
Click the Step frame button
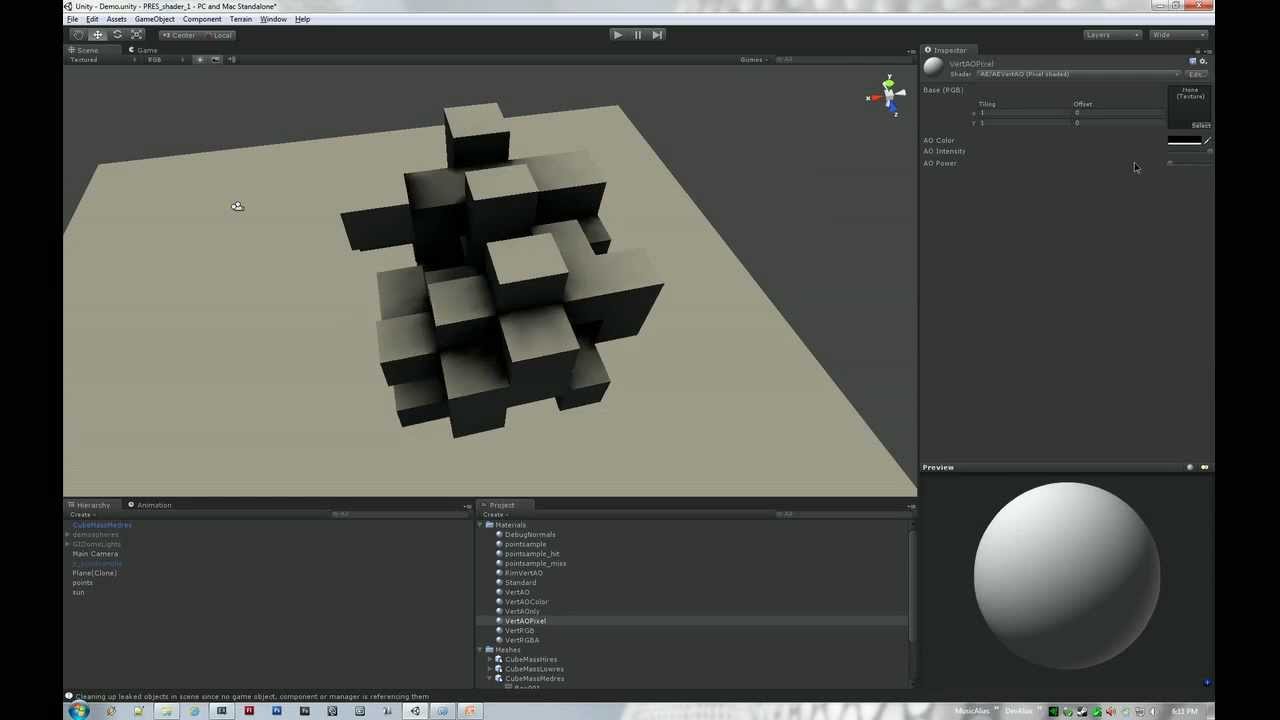657,35
